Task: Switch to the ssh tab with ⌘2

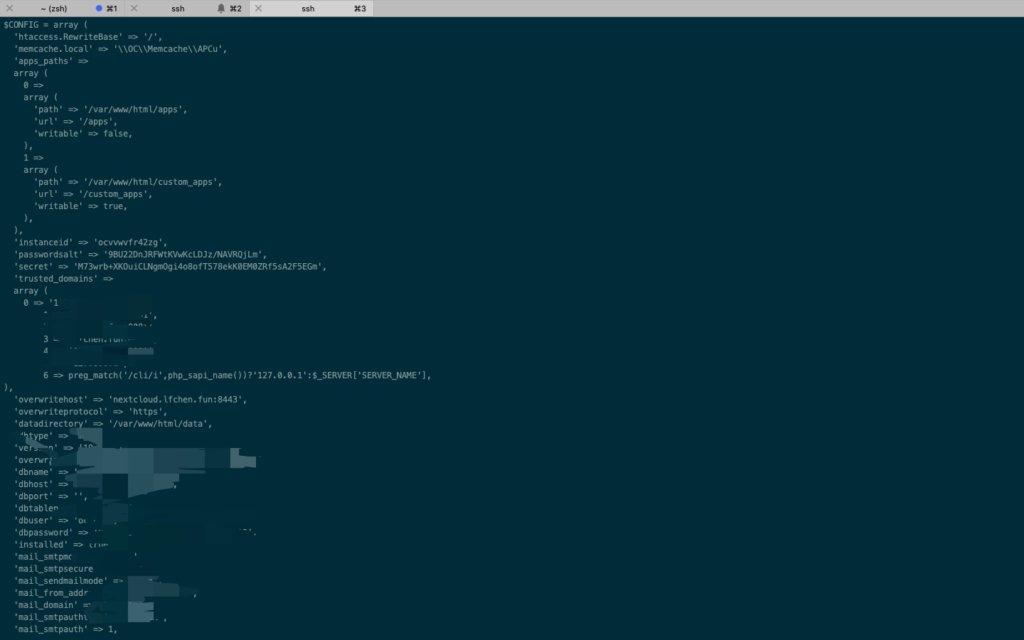Action: point(178,8)
